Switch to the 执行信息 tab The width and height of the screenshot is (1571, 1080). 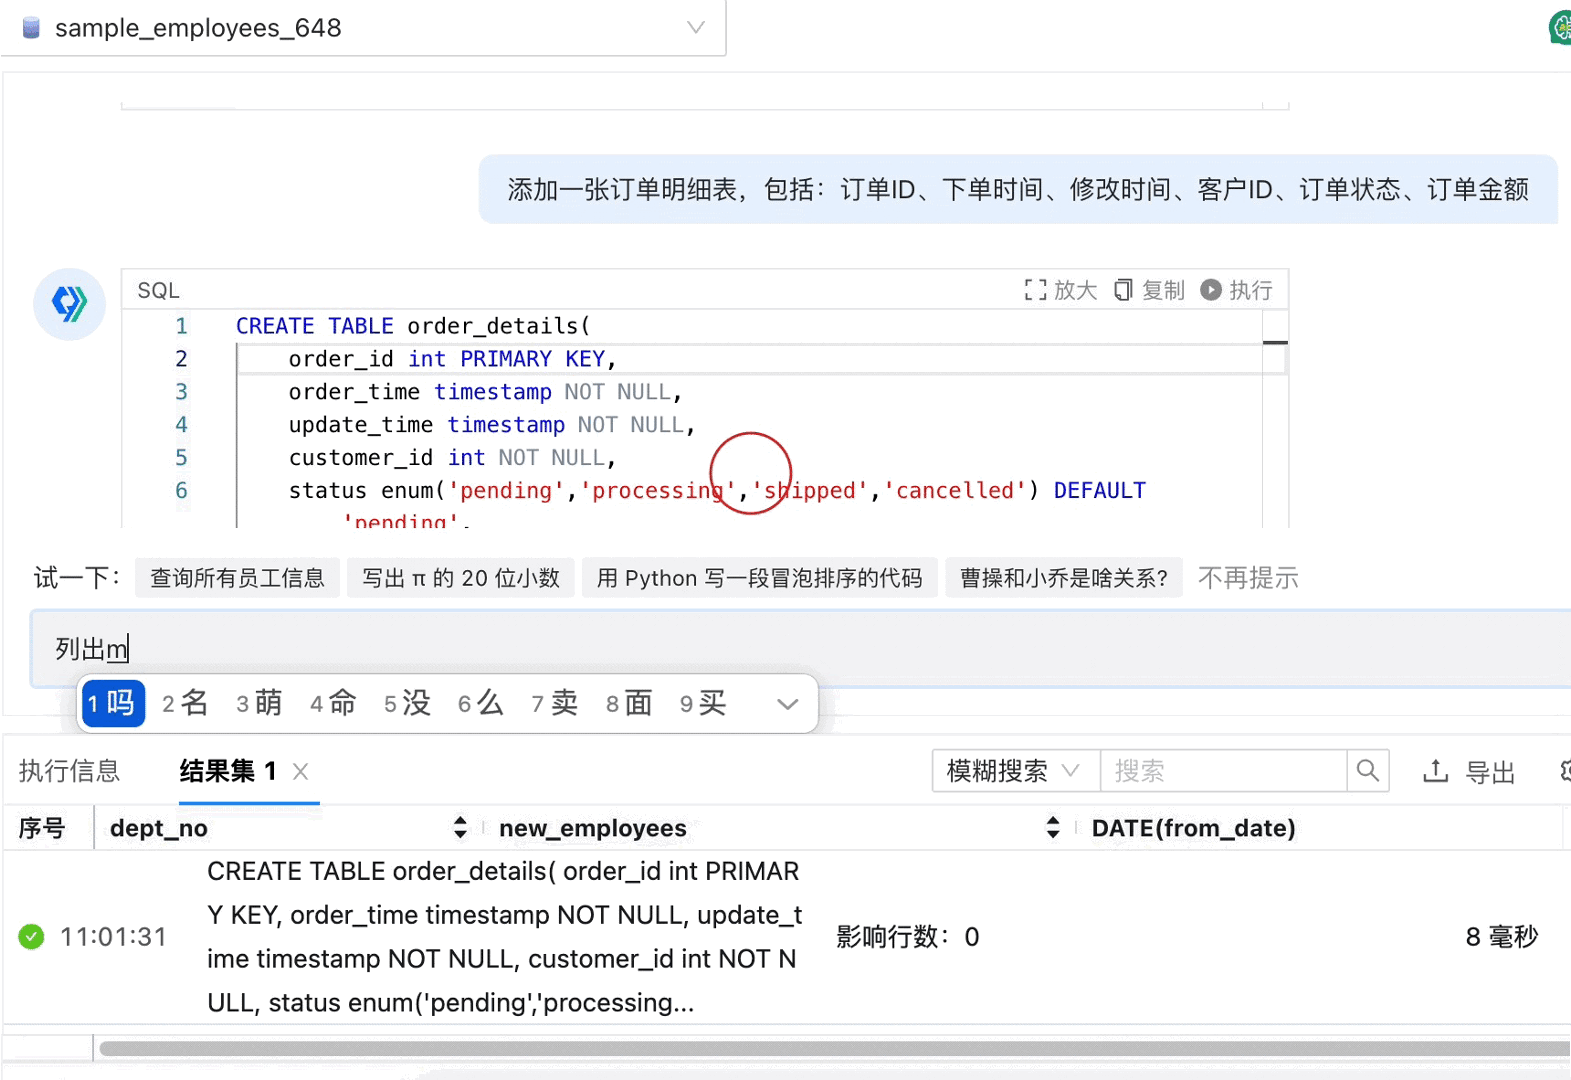pyautogui.click(x=69, y=771)
